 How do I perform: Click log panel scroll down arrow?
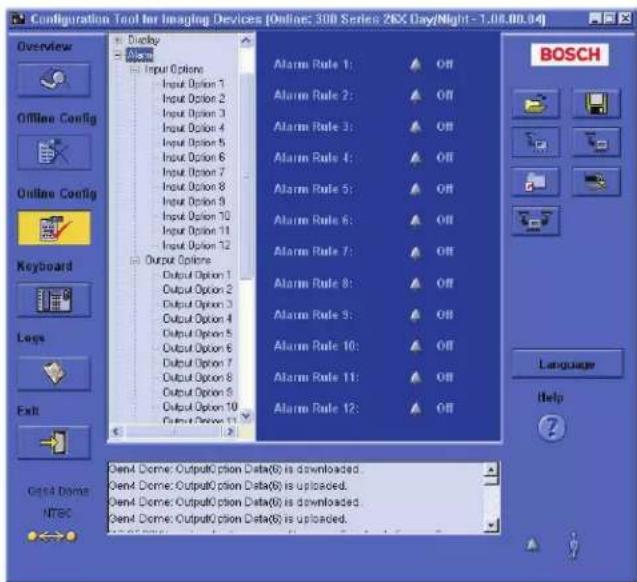tap(491, 526)
